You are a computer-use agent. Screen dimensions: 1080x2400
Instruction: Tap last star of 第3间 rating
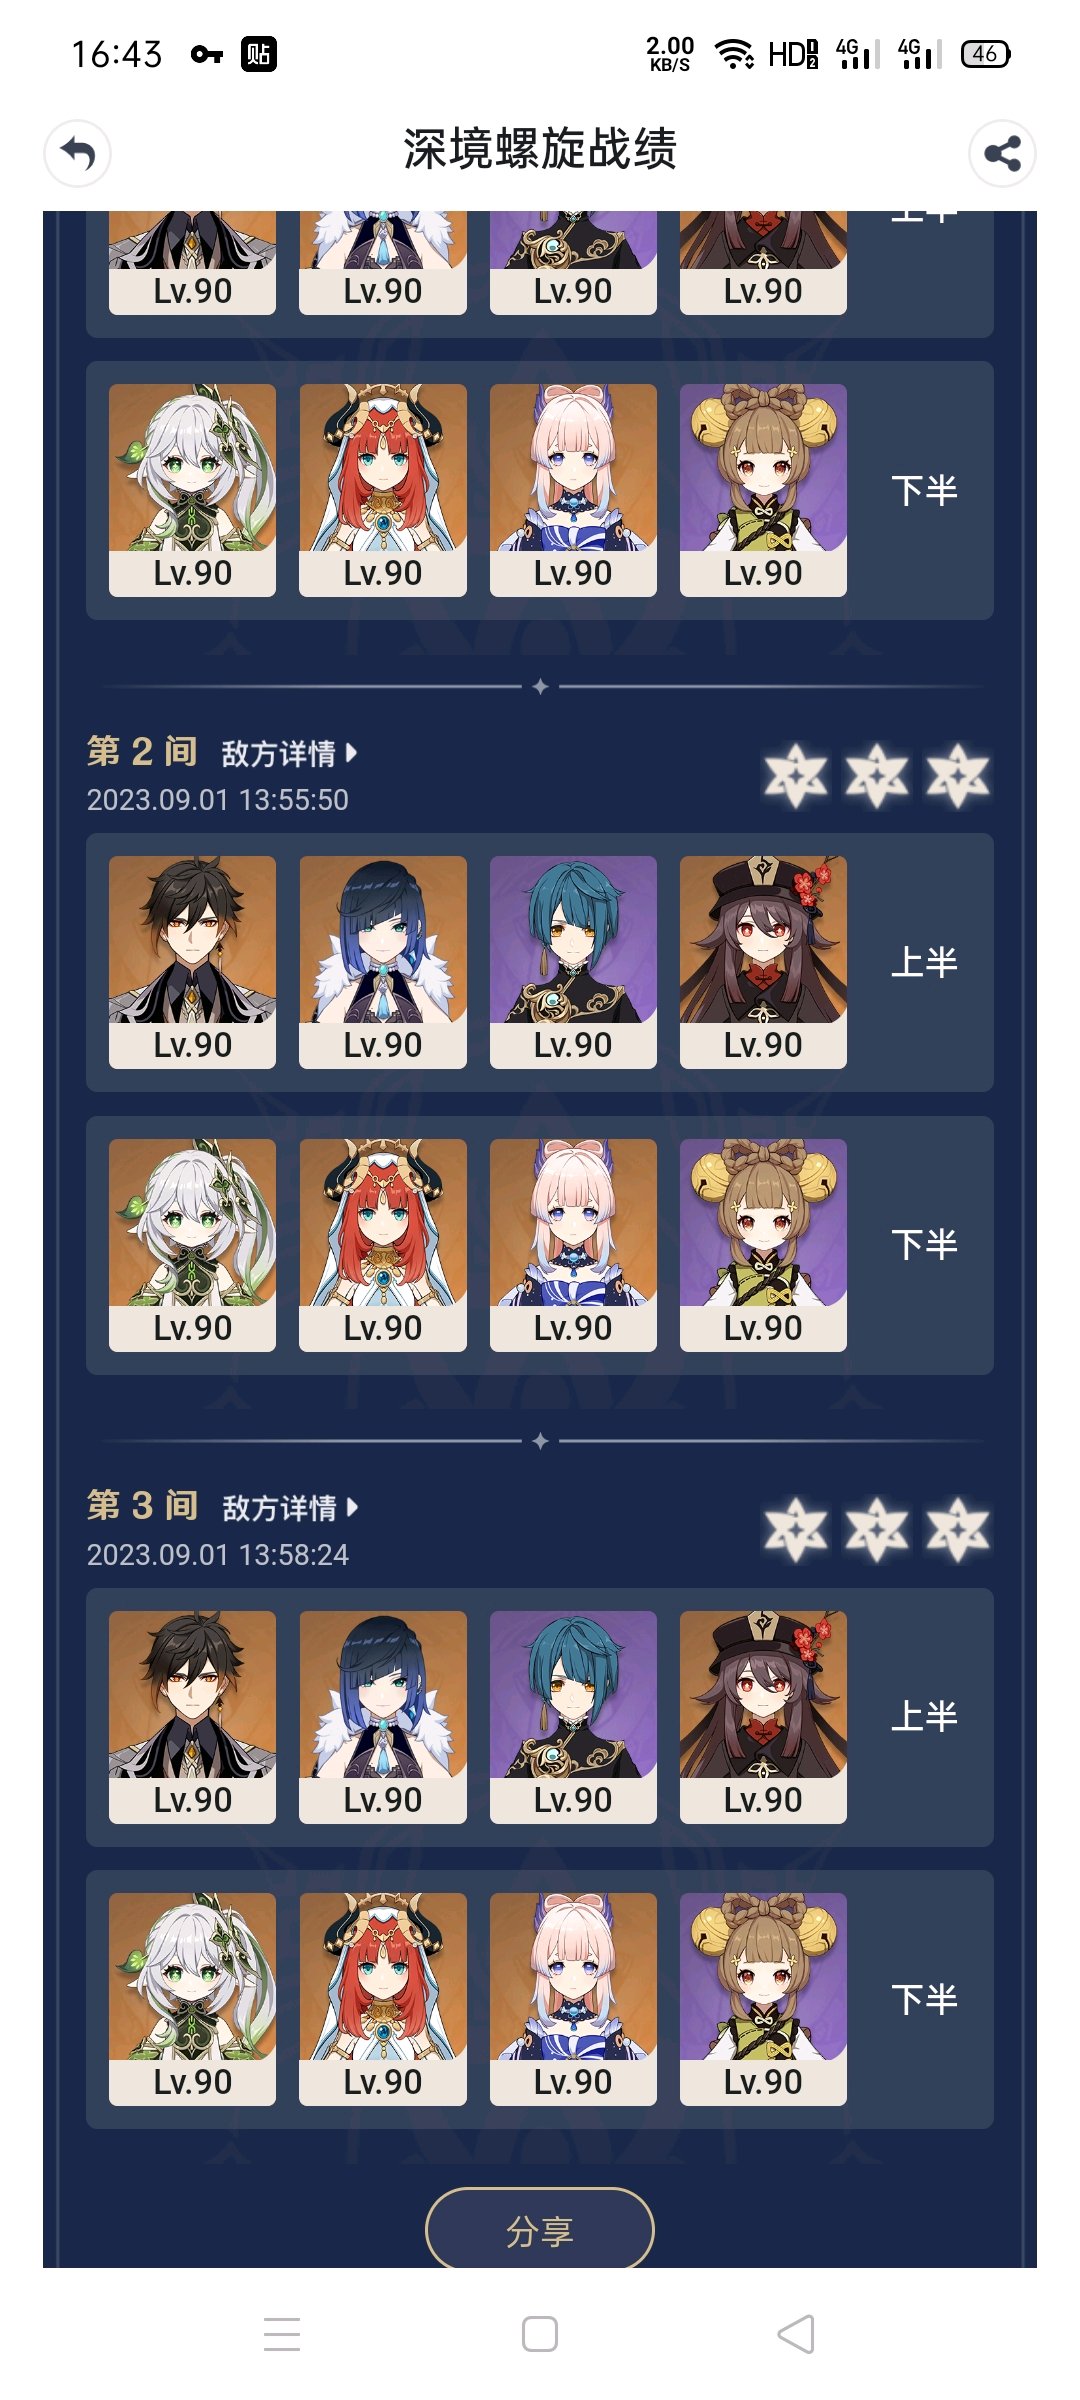coord(958,1529)
